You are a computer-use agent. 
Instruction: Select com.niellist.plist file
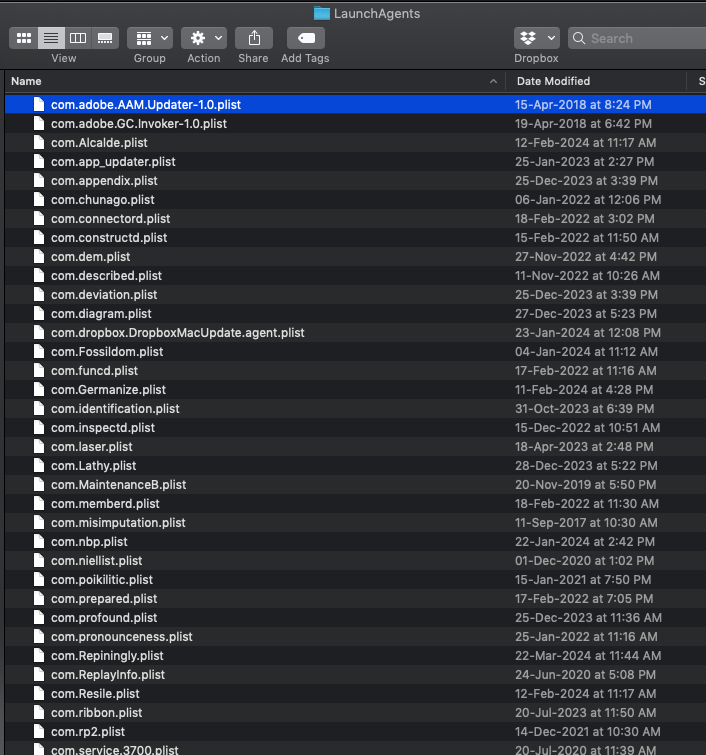point(355,561)
